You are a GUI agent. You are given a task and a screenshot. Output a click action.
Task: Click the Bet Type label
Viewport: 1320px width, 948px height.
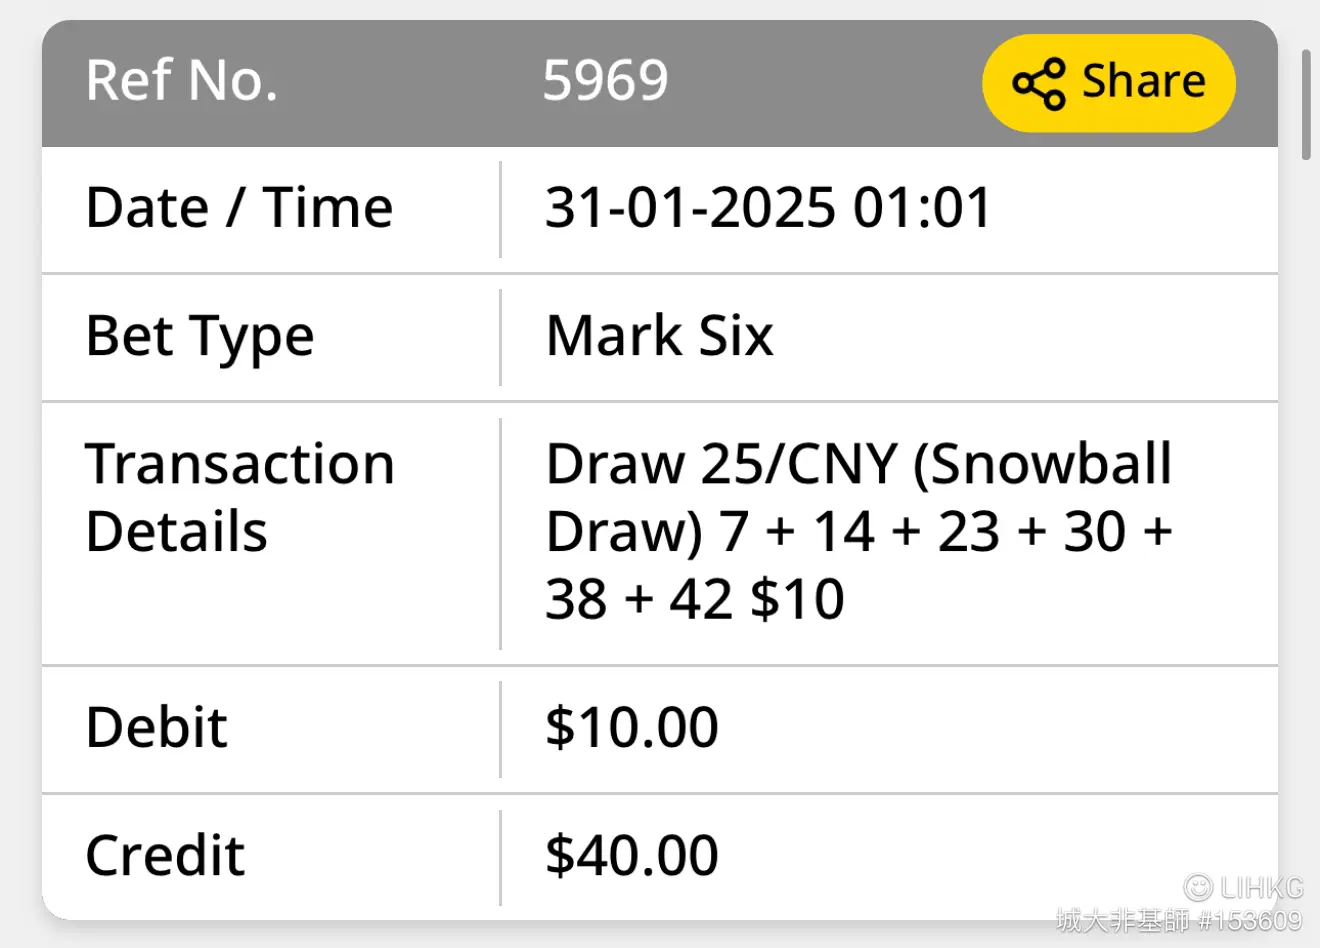click(x=200, y=337)
